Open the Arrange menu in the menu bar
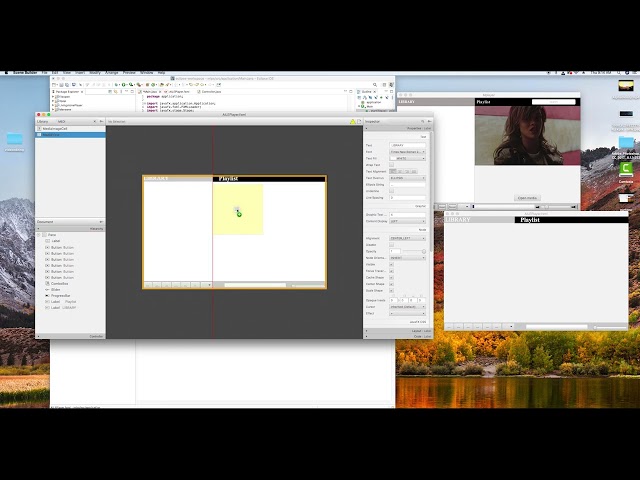This screenshot has width=640, height=480. [112, 73]
